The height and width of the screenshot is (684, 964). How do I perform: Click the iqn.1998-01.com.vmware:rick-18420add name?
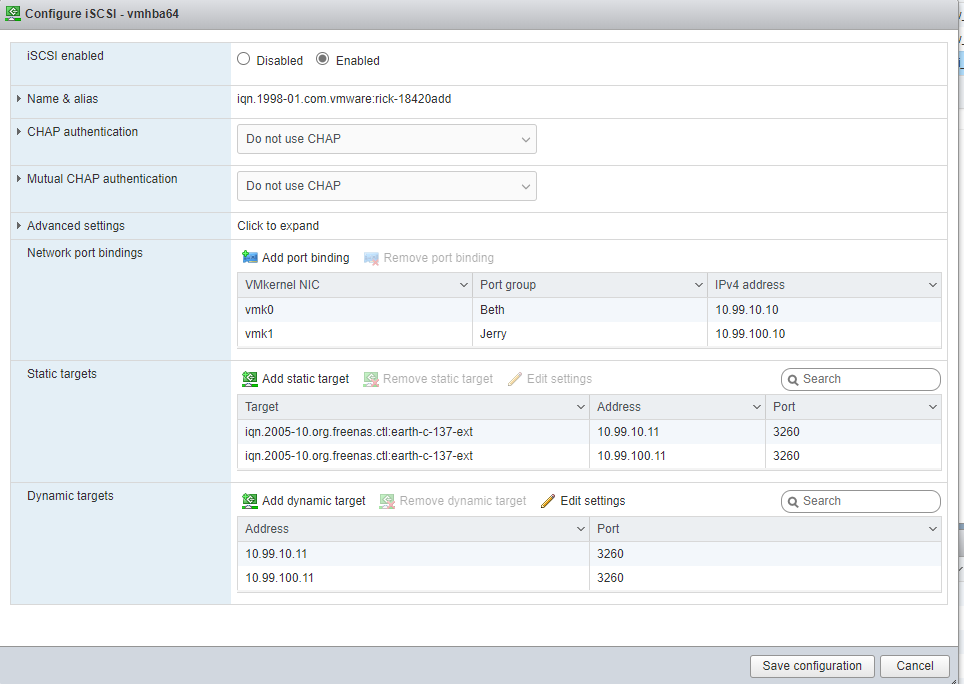pos(344,98)
